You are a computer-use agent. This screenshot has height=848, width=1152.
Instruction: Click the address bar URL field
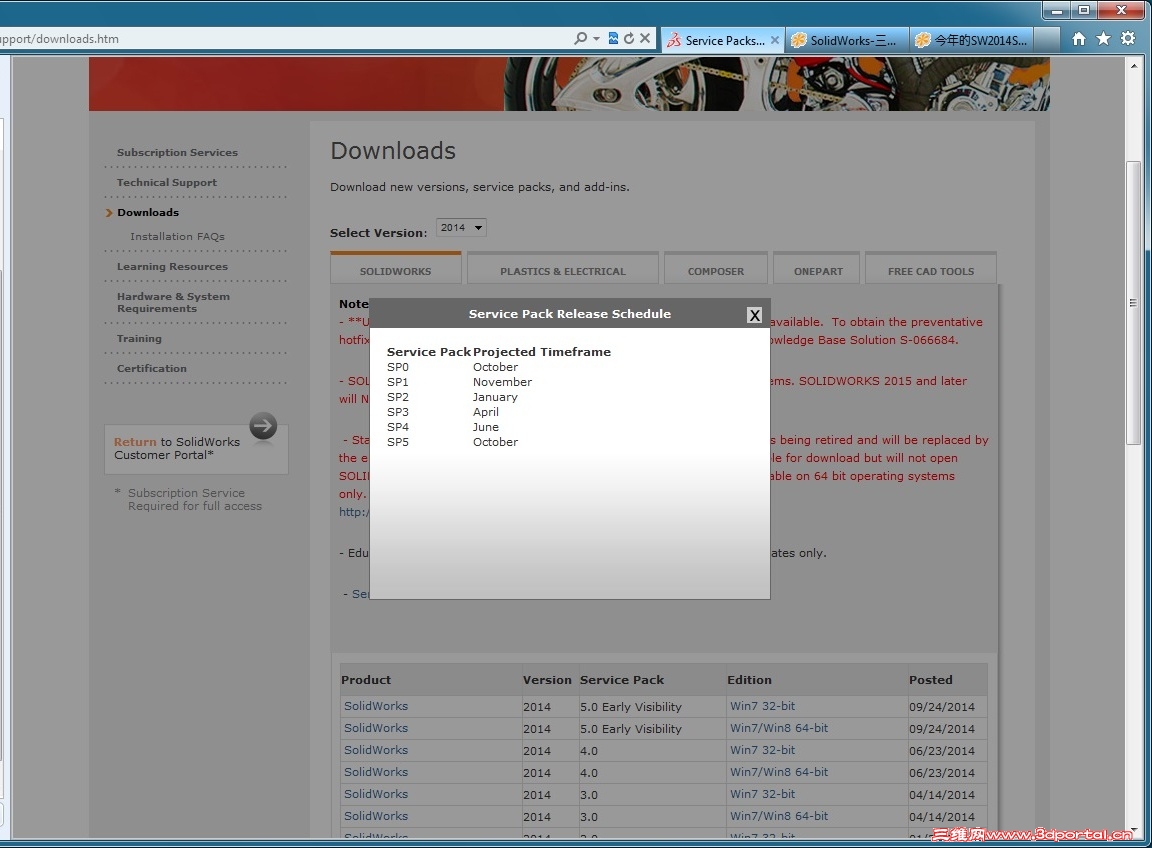coord(283,39)
